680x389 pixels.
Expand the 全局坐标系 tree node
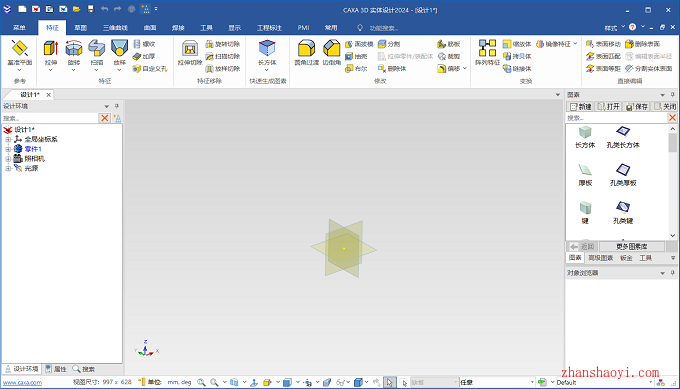coord(8,139)
